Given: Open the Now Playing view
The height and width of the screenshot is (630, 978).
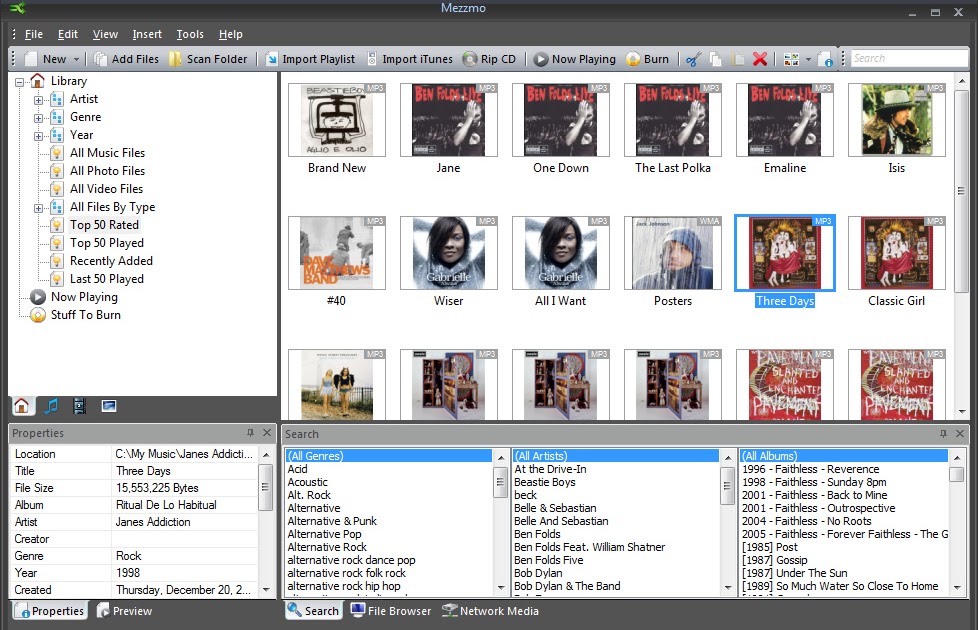Looking at the screenshot, I should point(574,58).
